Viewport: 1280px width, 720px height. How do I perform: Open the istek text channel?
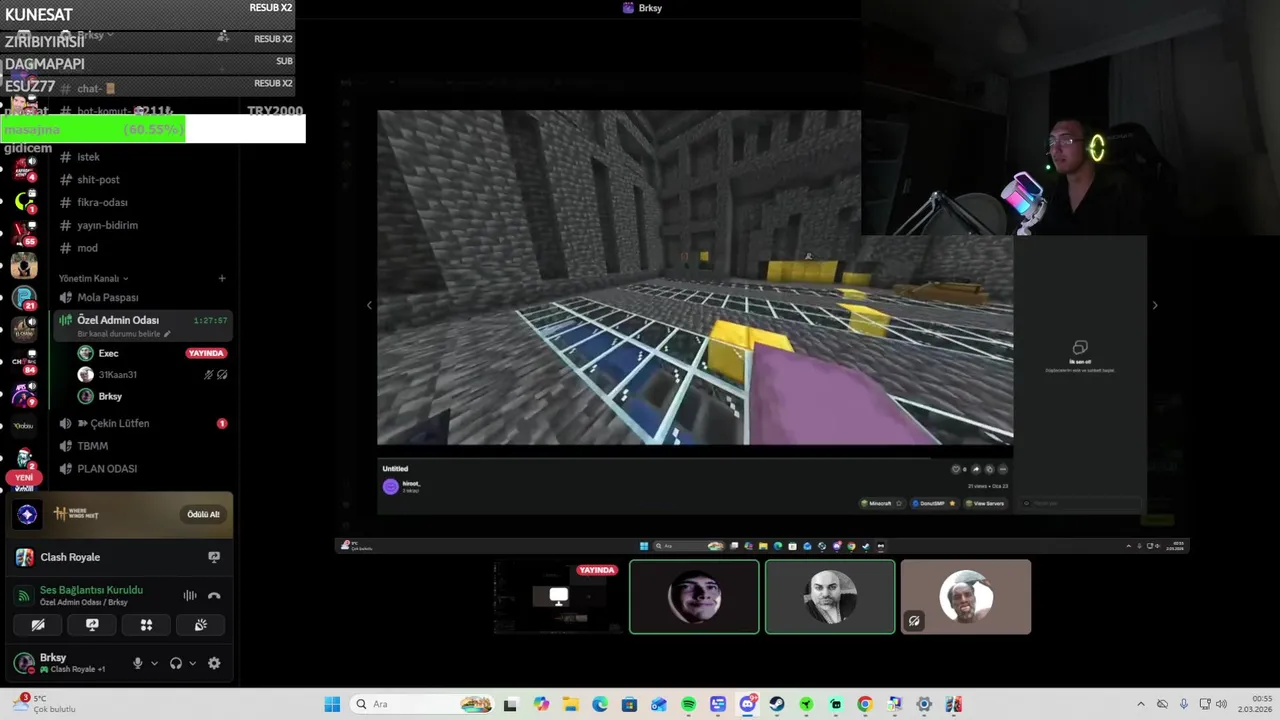pyautogui.click(x=143, y=157)
